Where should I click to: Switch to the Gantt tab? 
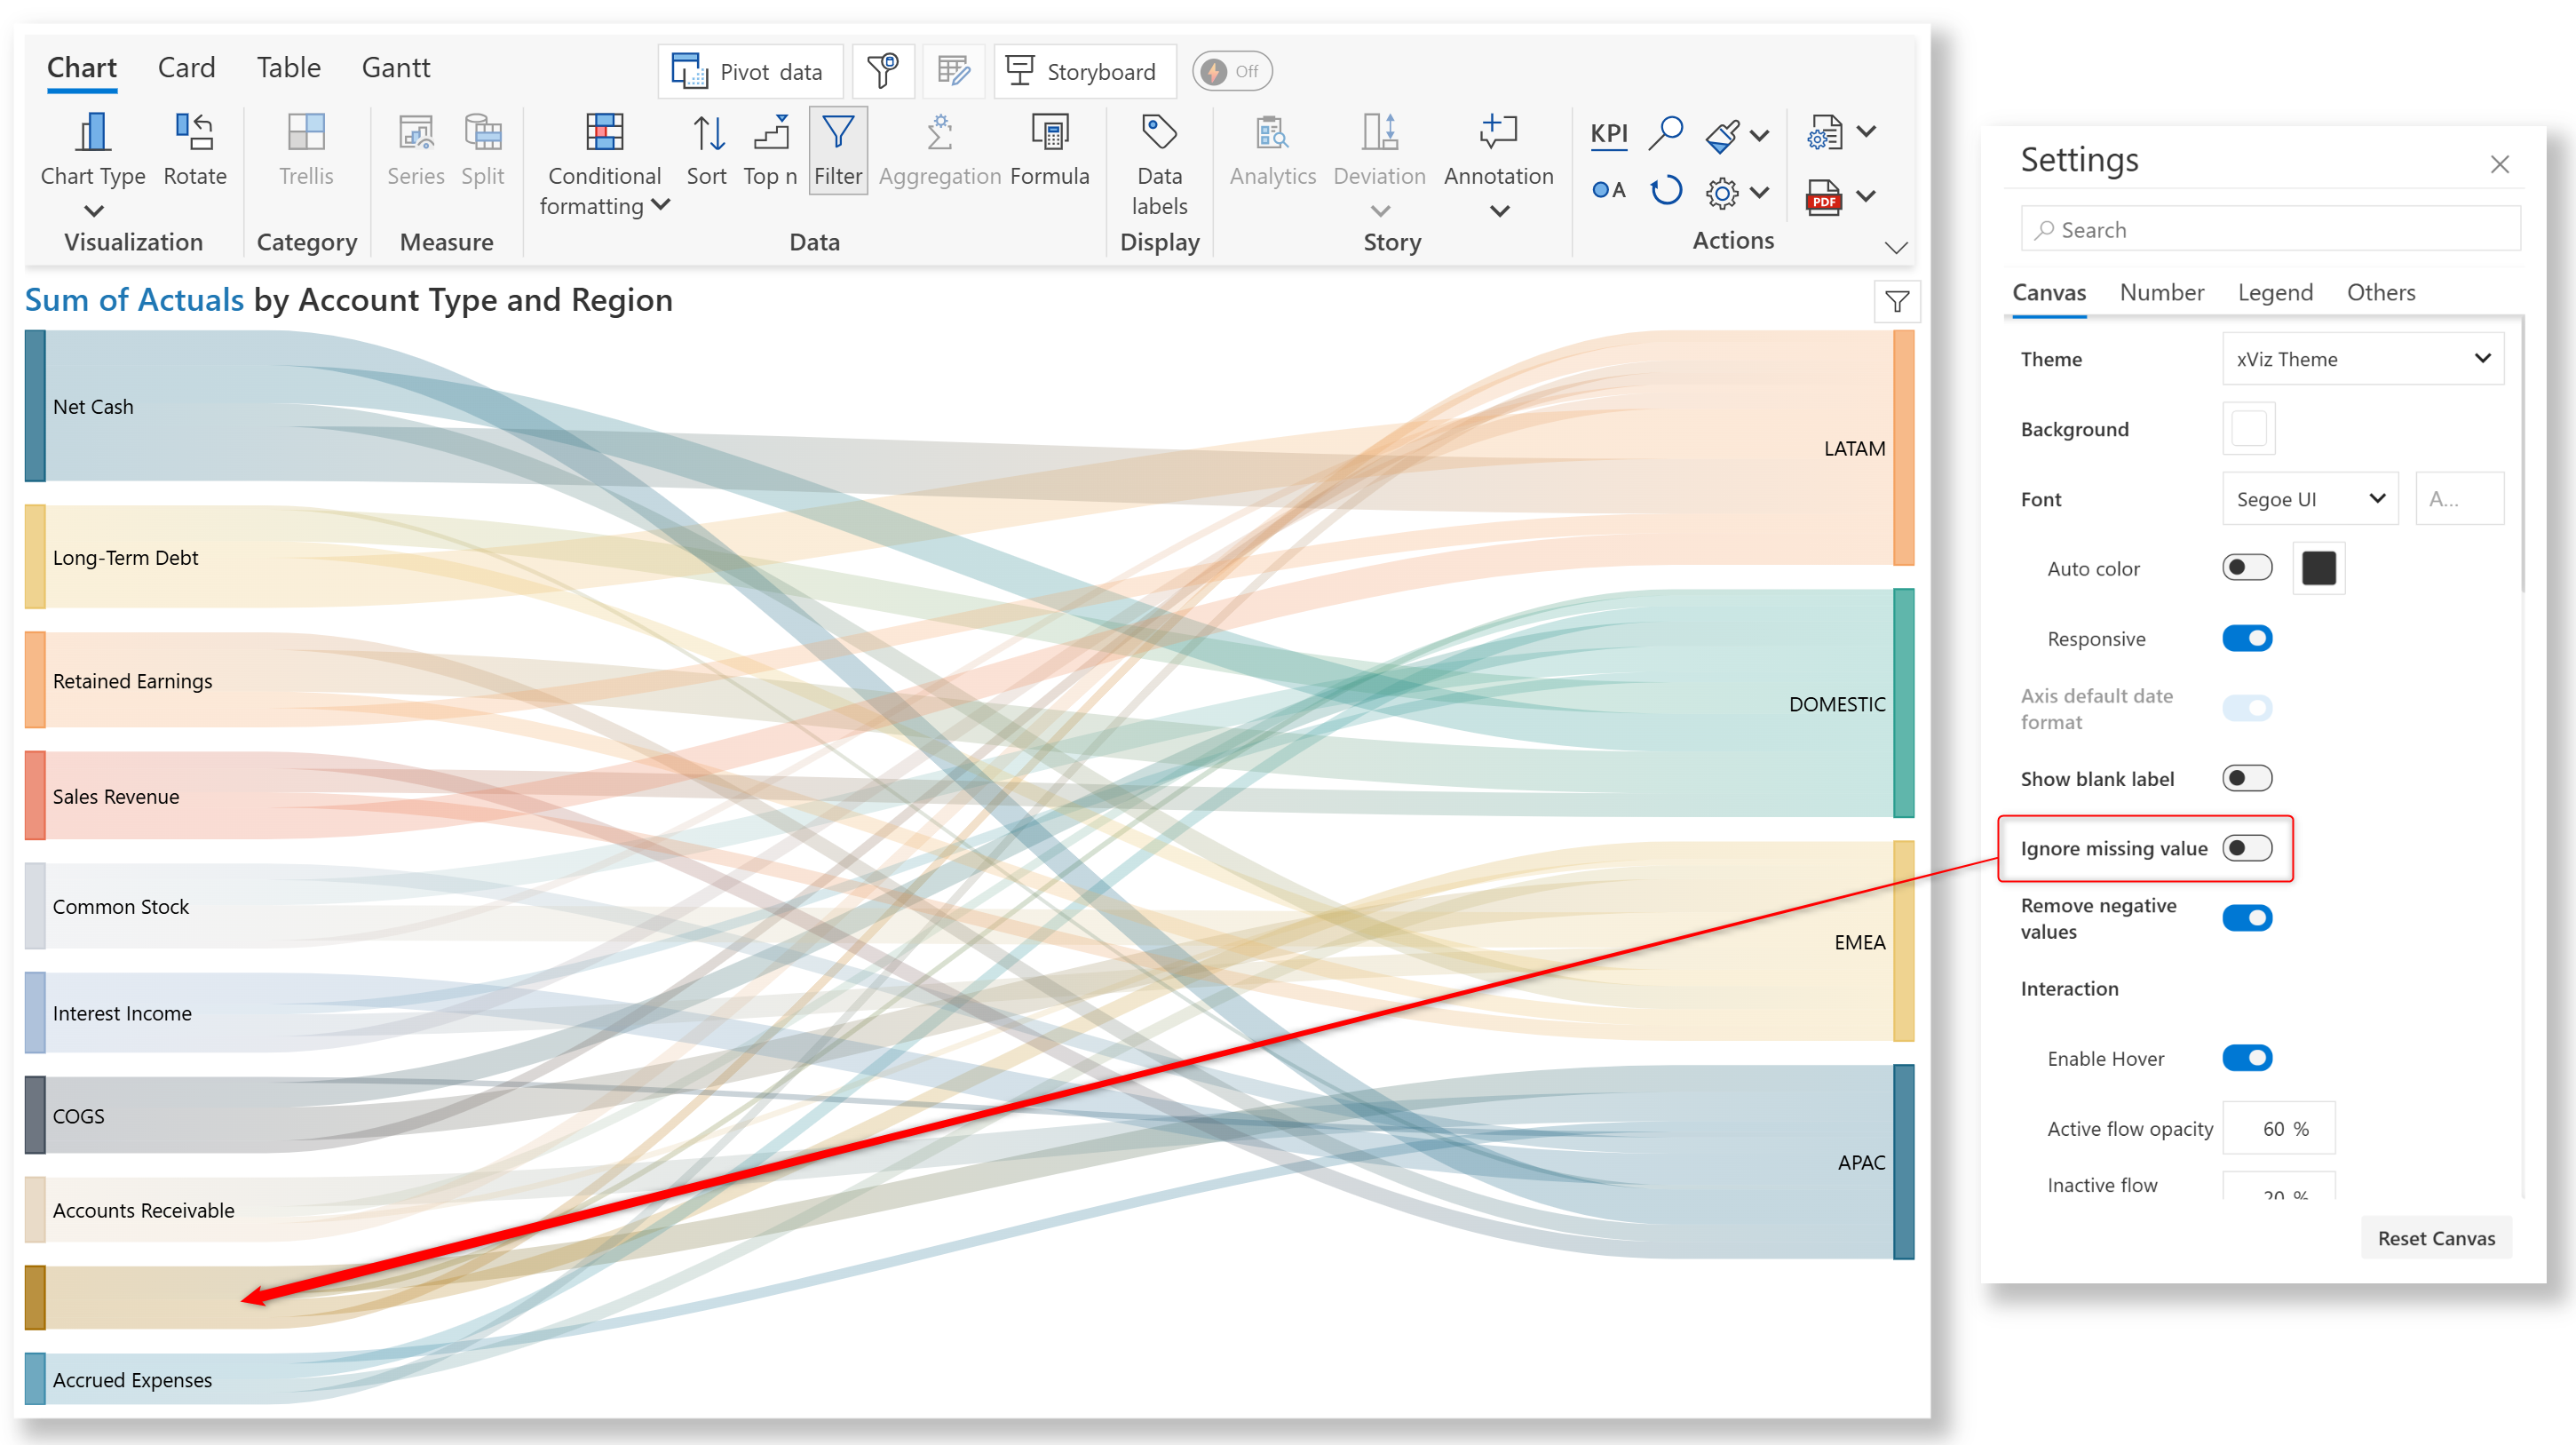pos(395,68)
